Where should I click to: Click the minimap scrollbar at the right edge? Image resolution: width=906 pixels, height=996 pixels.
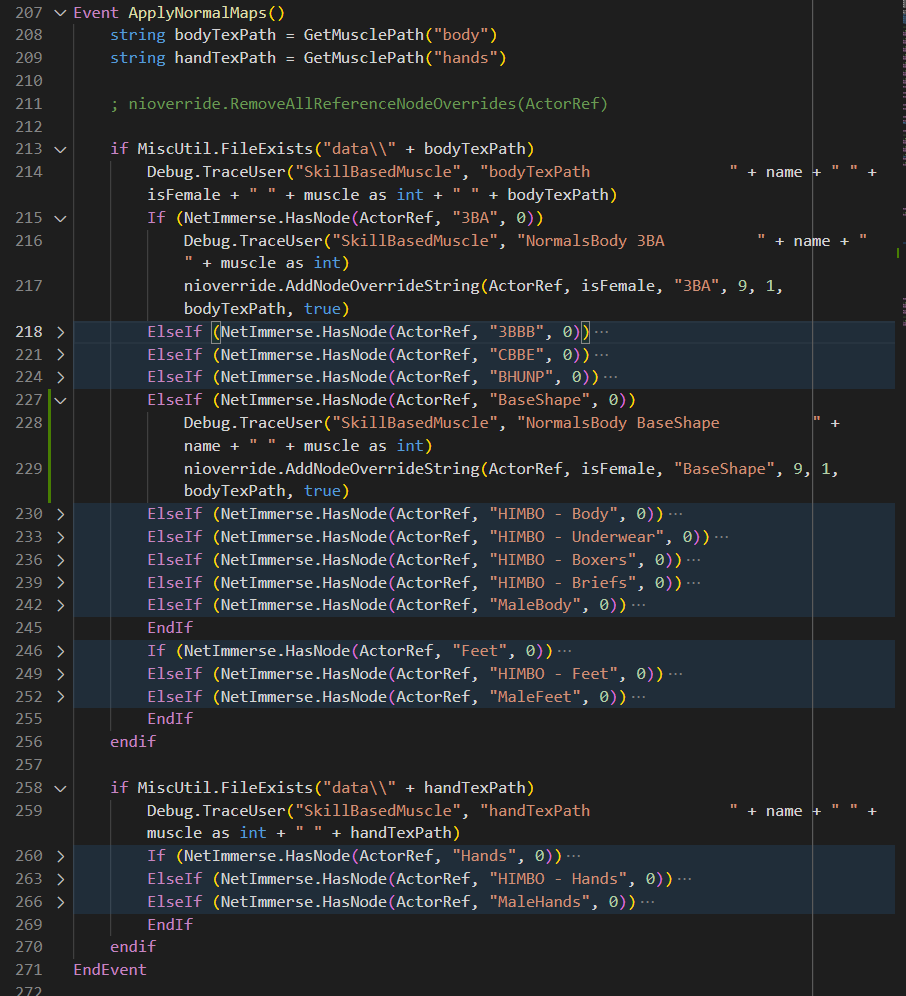click(900, 498)
